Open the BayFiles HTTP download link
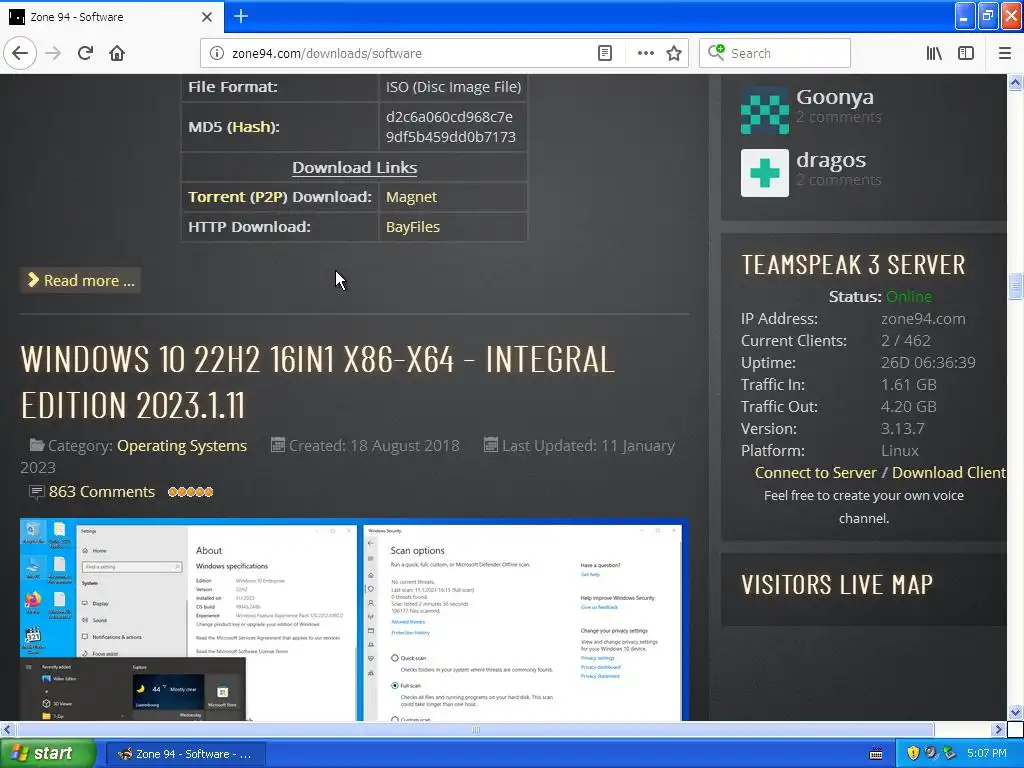This screenshot has height=768, width=1024. [x=413, y=227]
